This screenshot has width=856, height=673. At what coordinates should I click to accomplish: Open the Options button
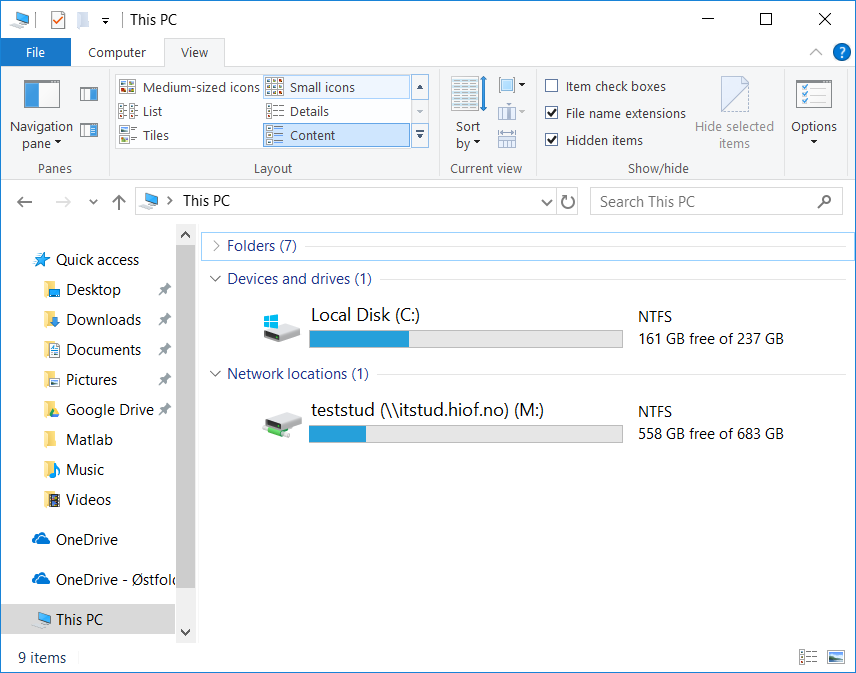tap(814, 114)
